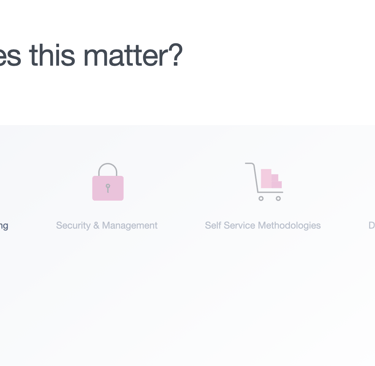Click the words "Self Service" under the cart

[x=230, y=226]
